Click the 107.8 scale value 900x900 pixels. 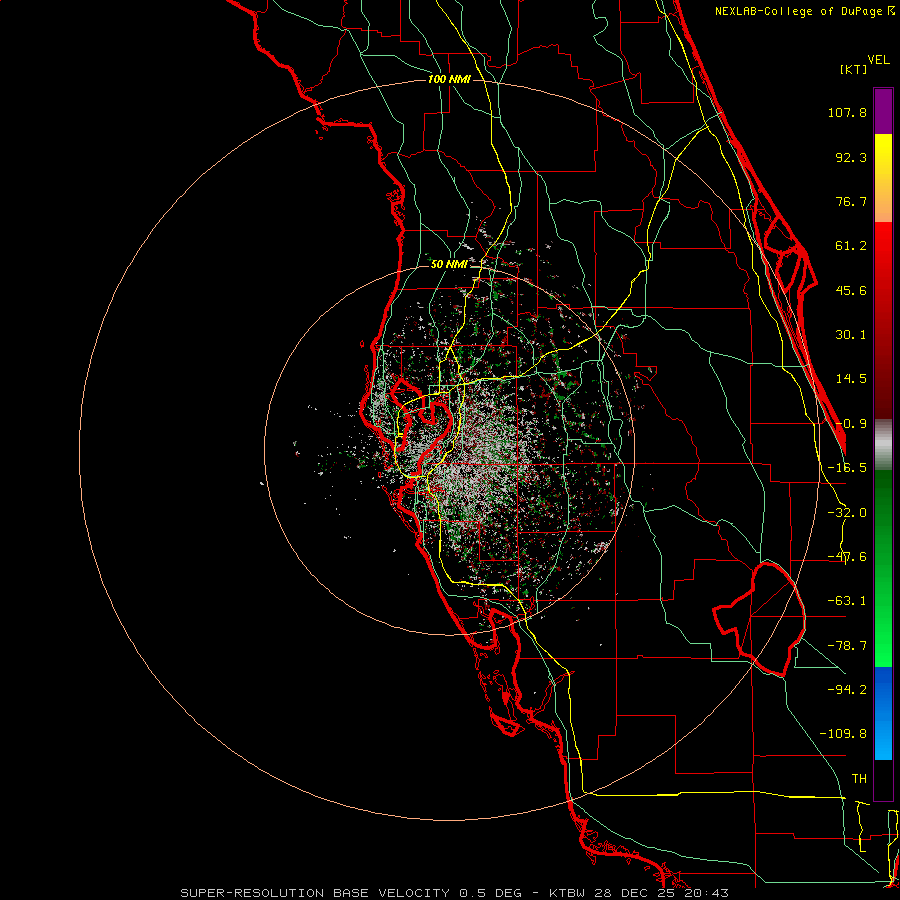tap(847, 112)
